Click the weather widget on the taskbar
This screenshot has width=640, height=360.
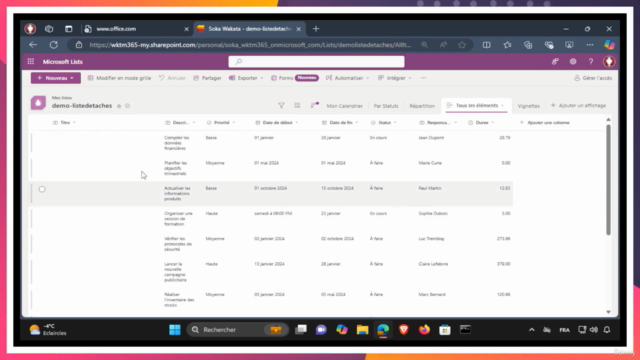pos(48,330)
